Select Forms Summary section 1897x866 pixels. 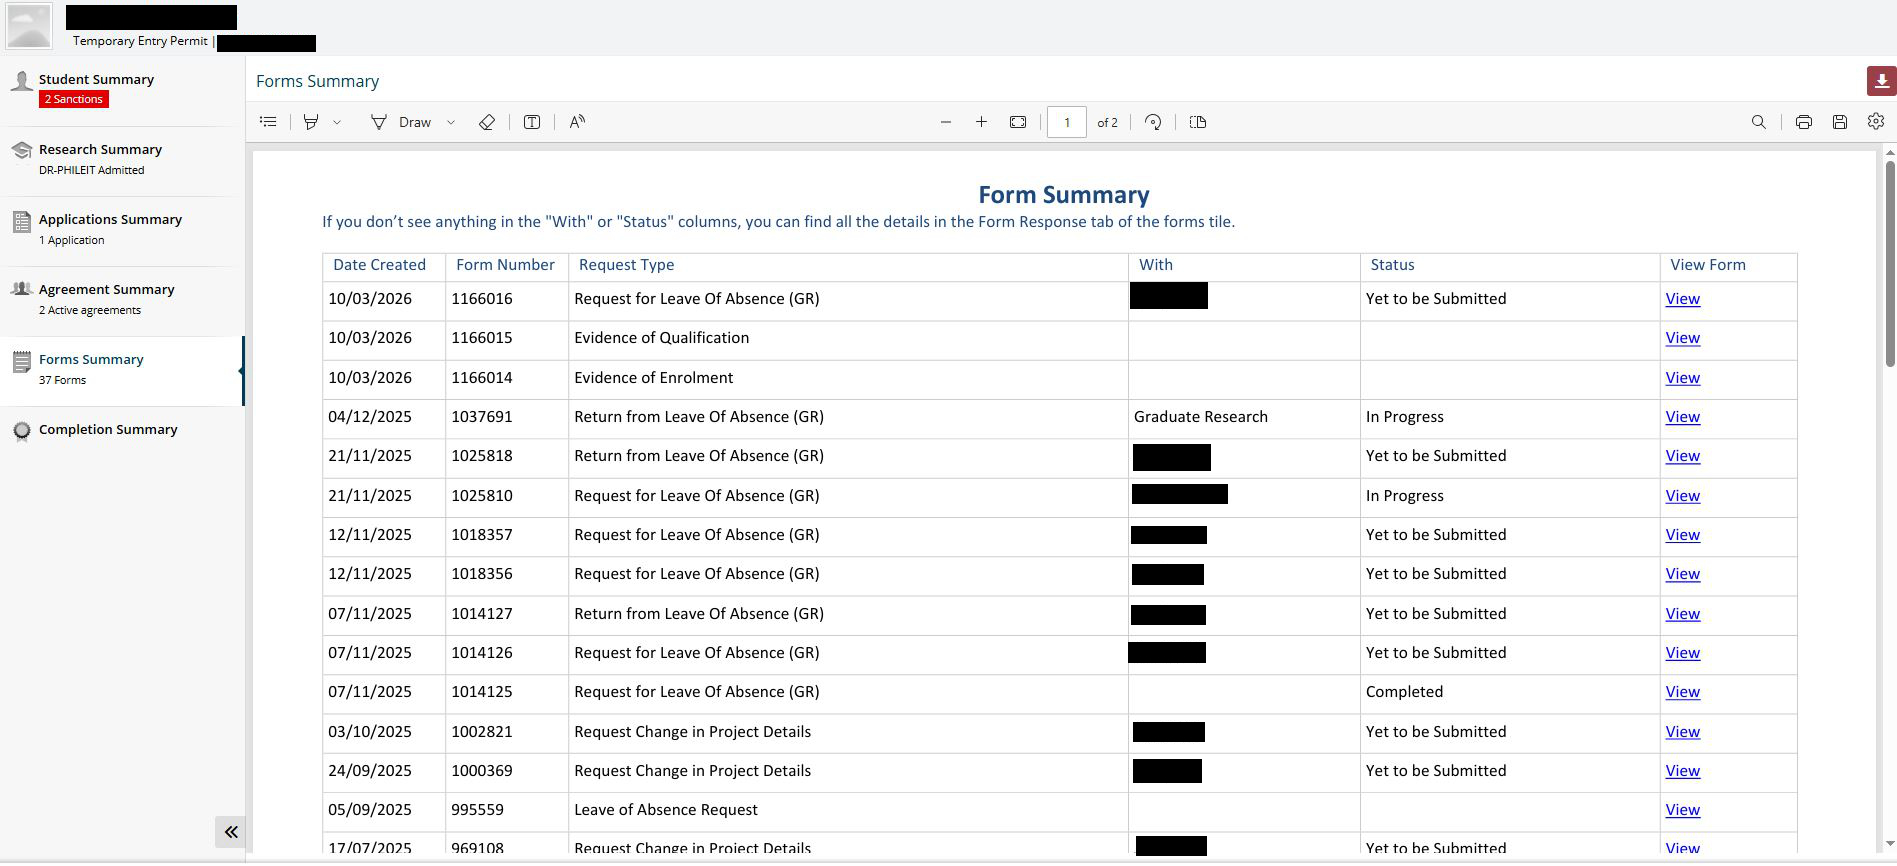click(x=122, y=371)
